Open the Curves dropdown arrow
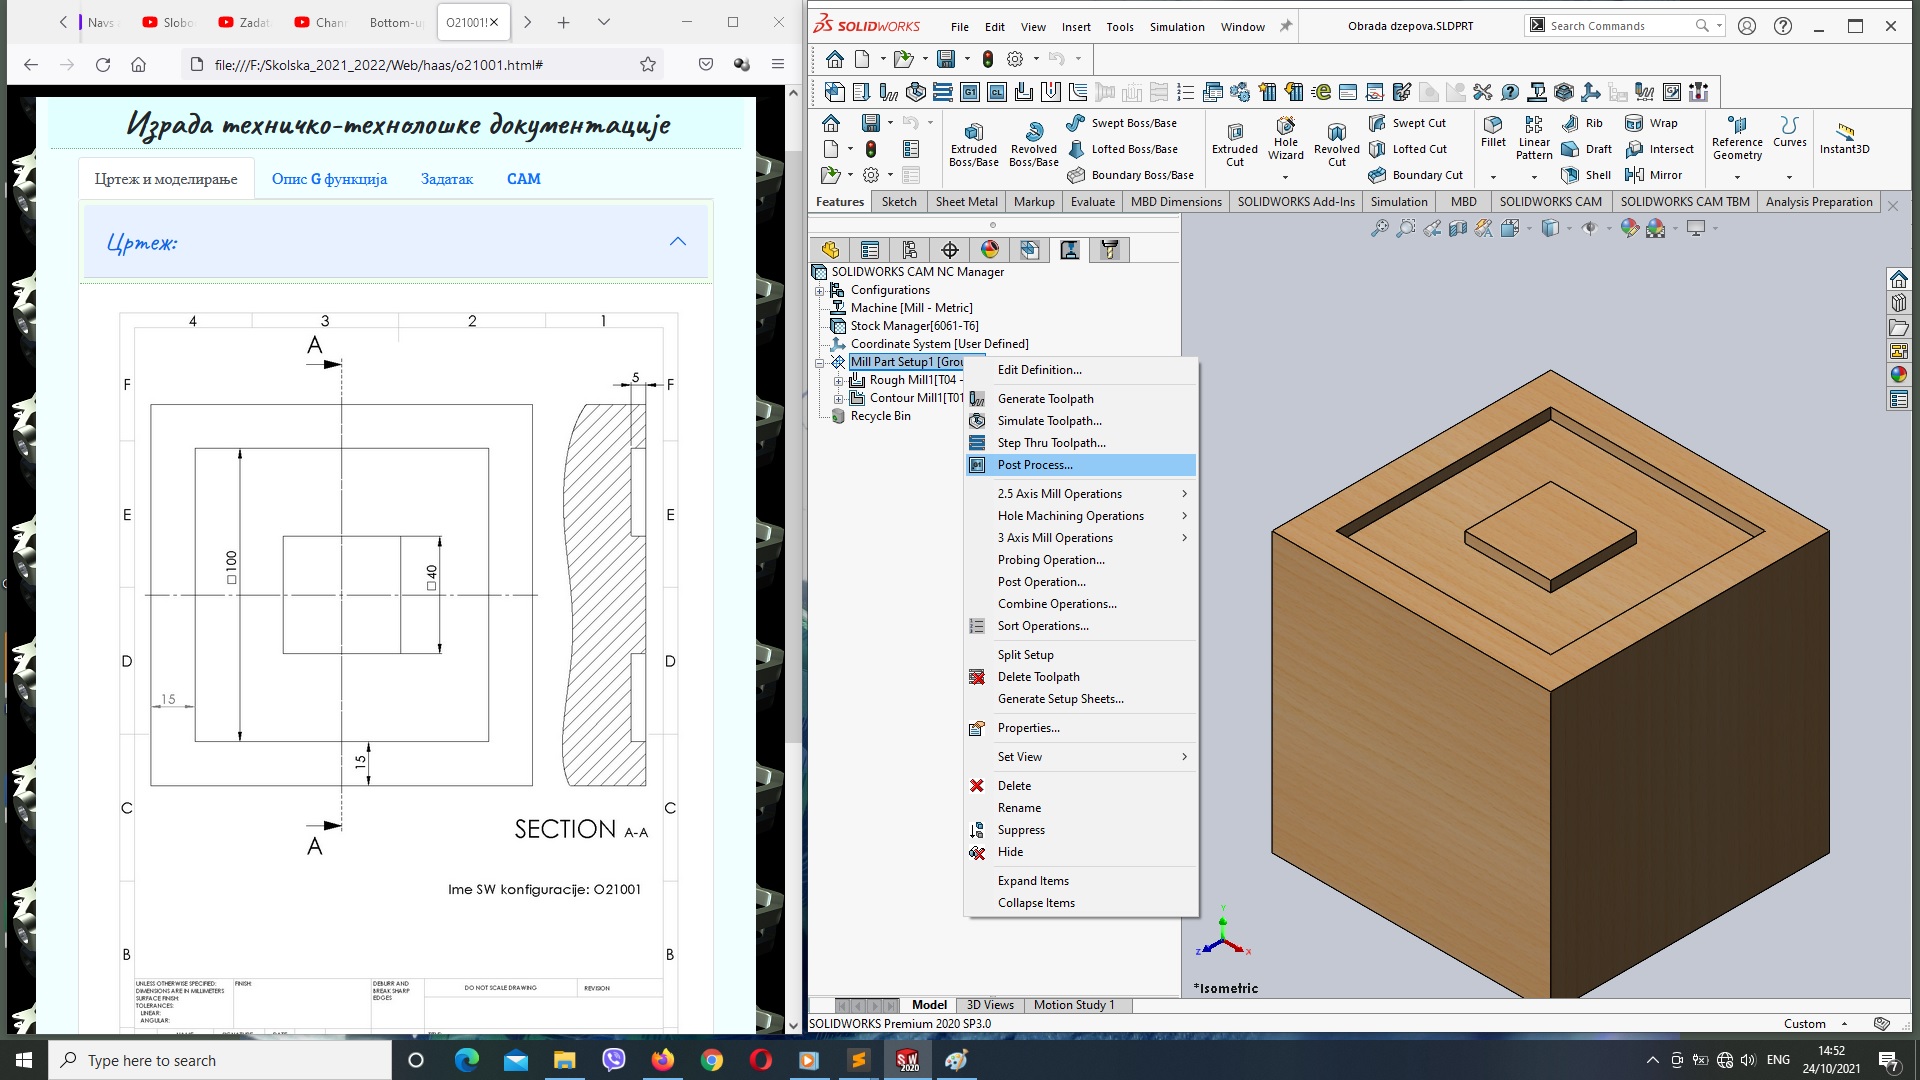Image resolution: width=1920 pixels, height=1080 pixels. pos(1789,177)
